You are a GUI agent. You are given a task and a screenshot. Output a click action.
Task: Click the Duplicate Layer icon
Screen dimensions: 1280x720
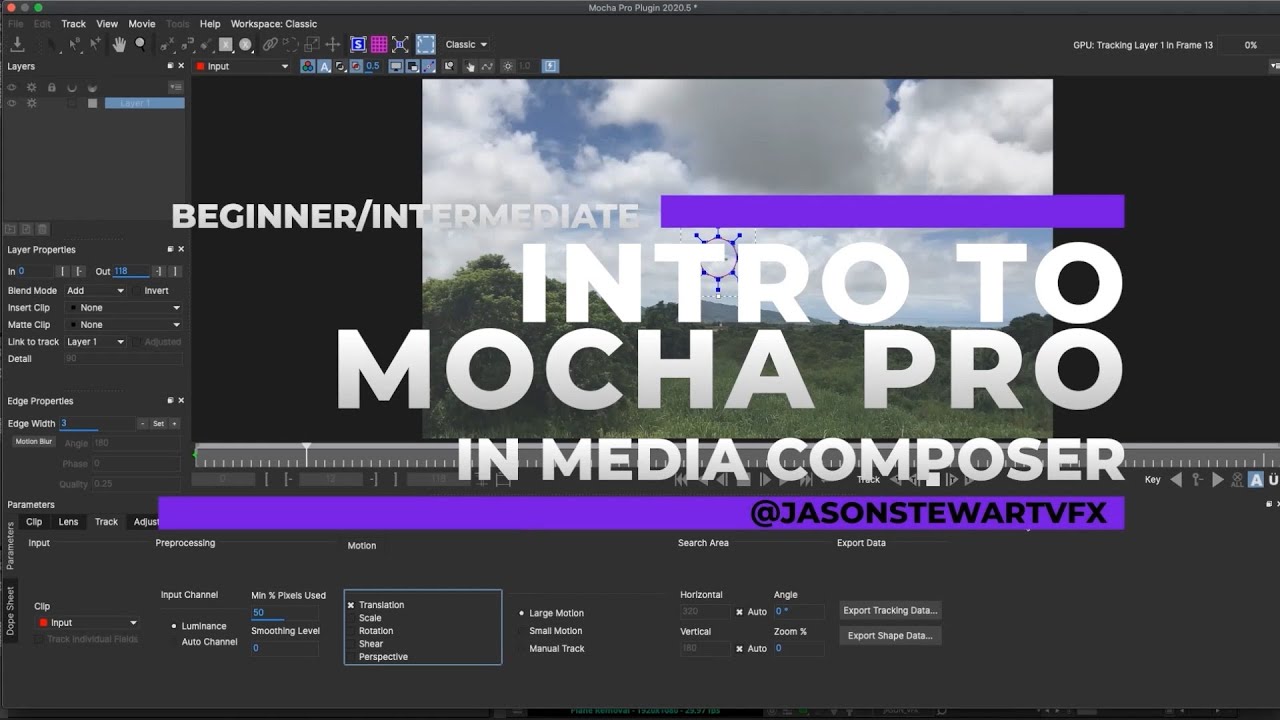pyautogui.click(x=26, y=229)
